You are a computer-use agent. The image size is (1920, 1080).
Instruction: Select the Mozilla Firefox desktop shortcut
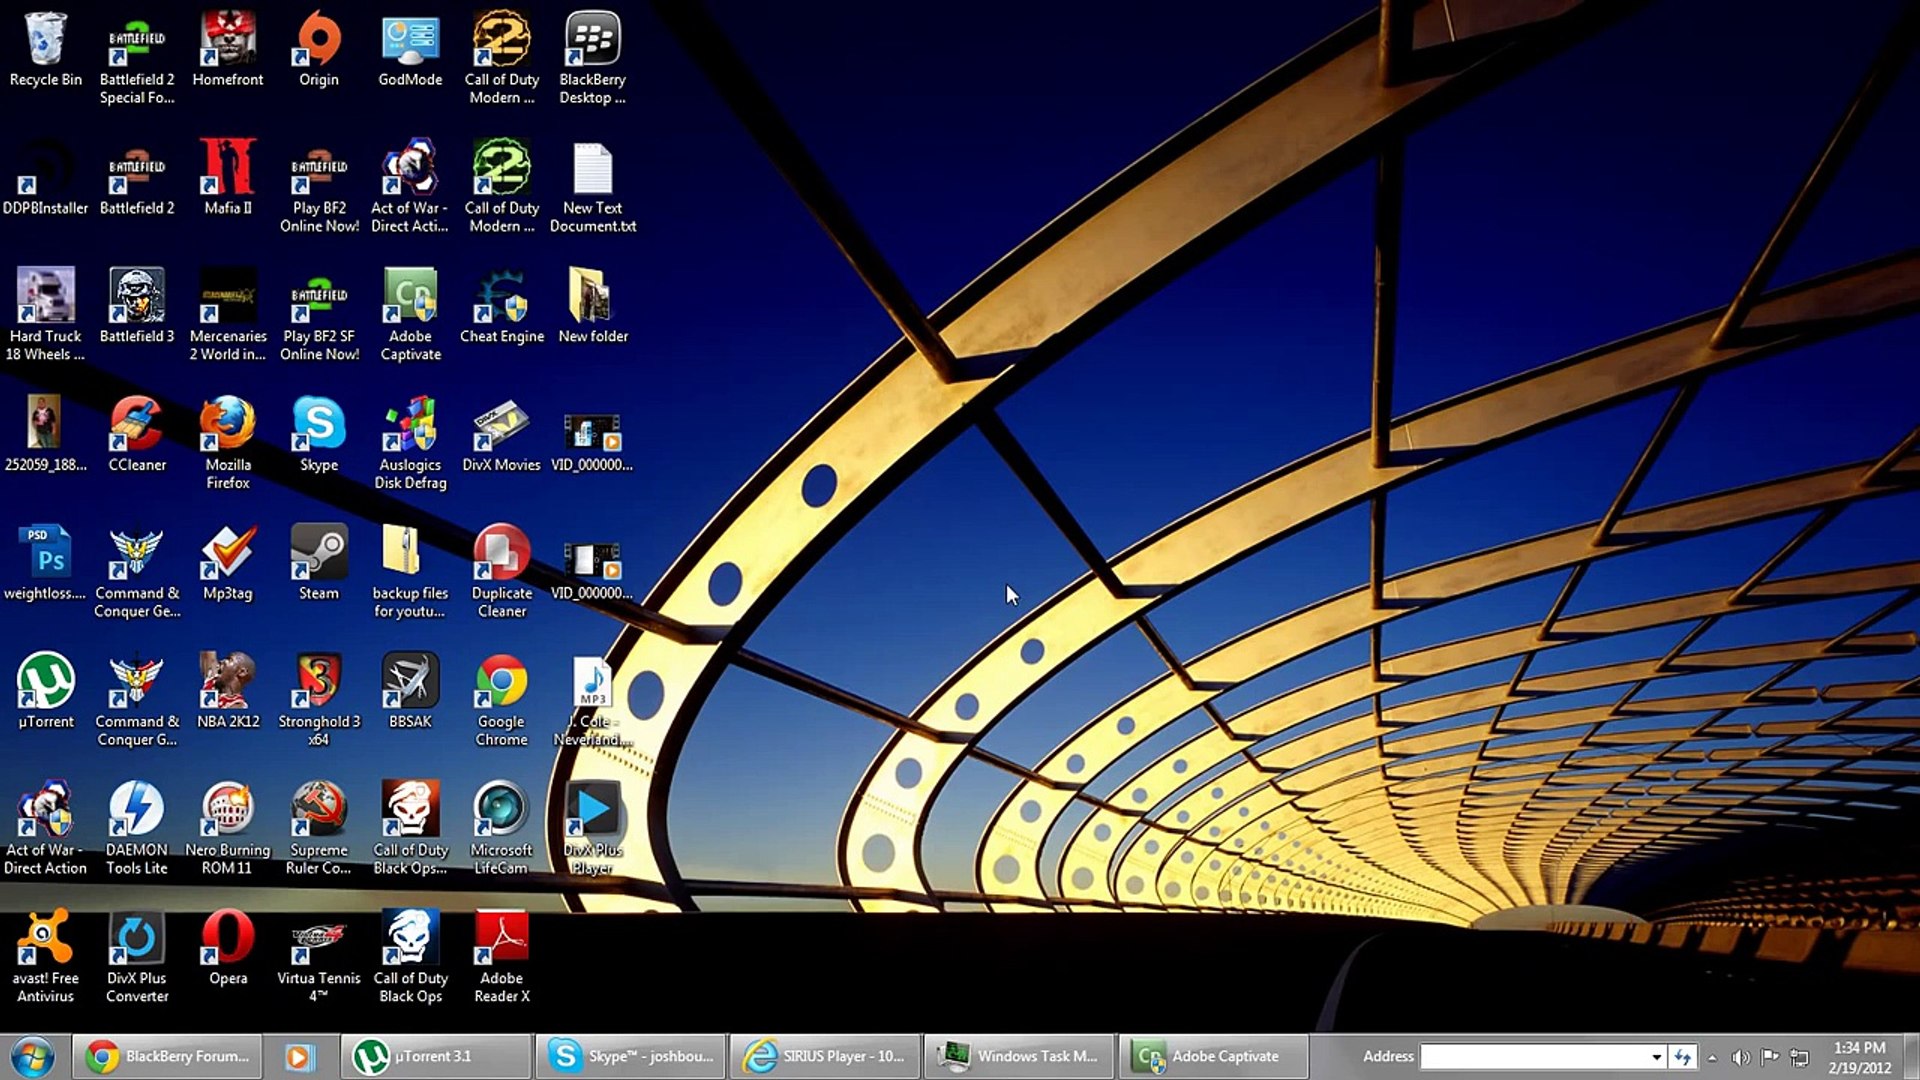(x=228, y=425)
